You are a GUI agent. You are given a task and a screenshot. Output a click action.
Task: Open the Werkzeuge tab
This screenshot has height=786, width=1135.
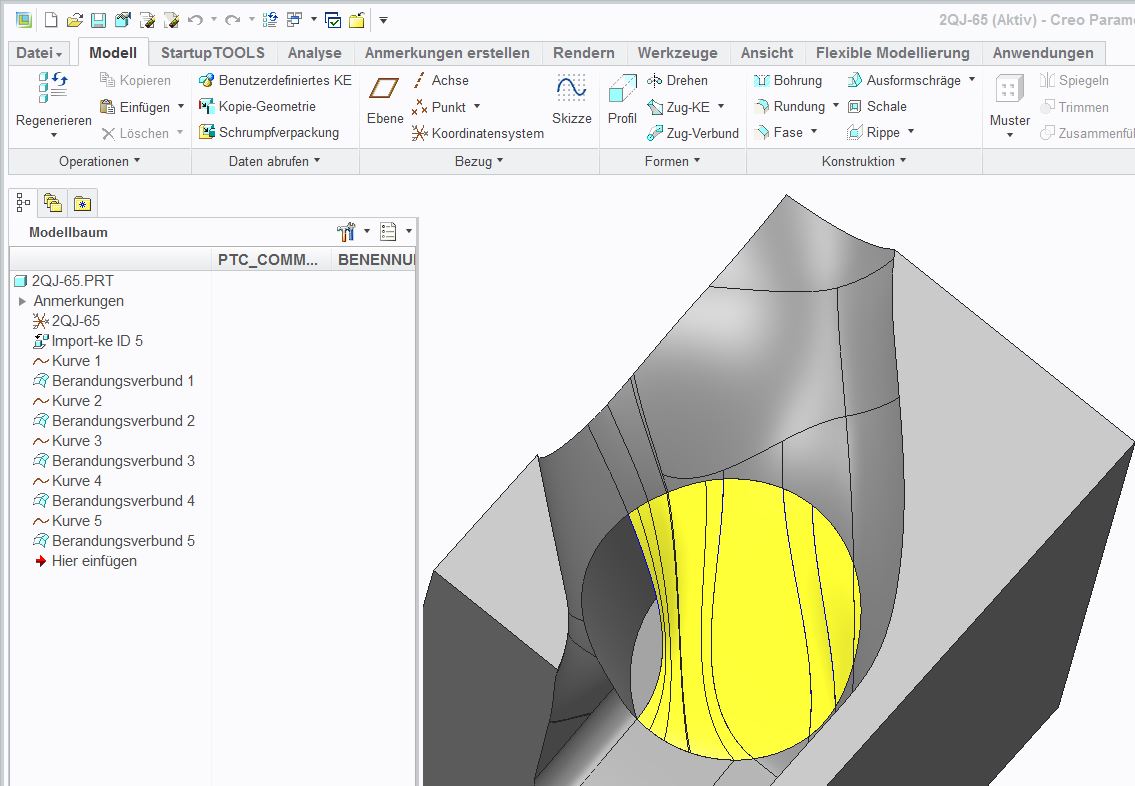click(678, 53)
